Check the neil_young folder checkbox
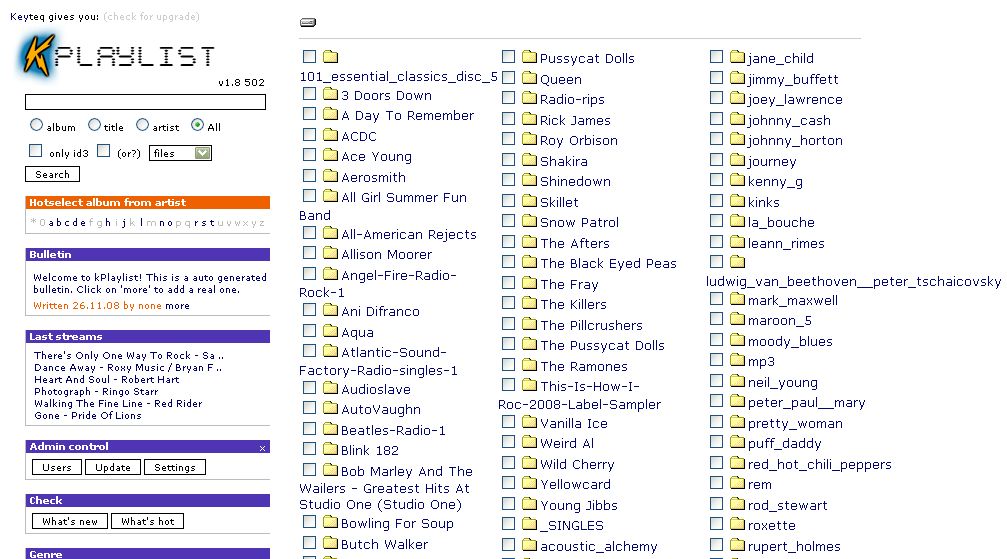Screen dimensions: 1007x559 click(717, 381)
